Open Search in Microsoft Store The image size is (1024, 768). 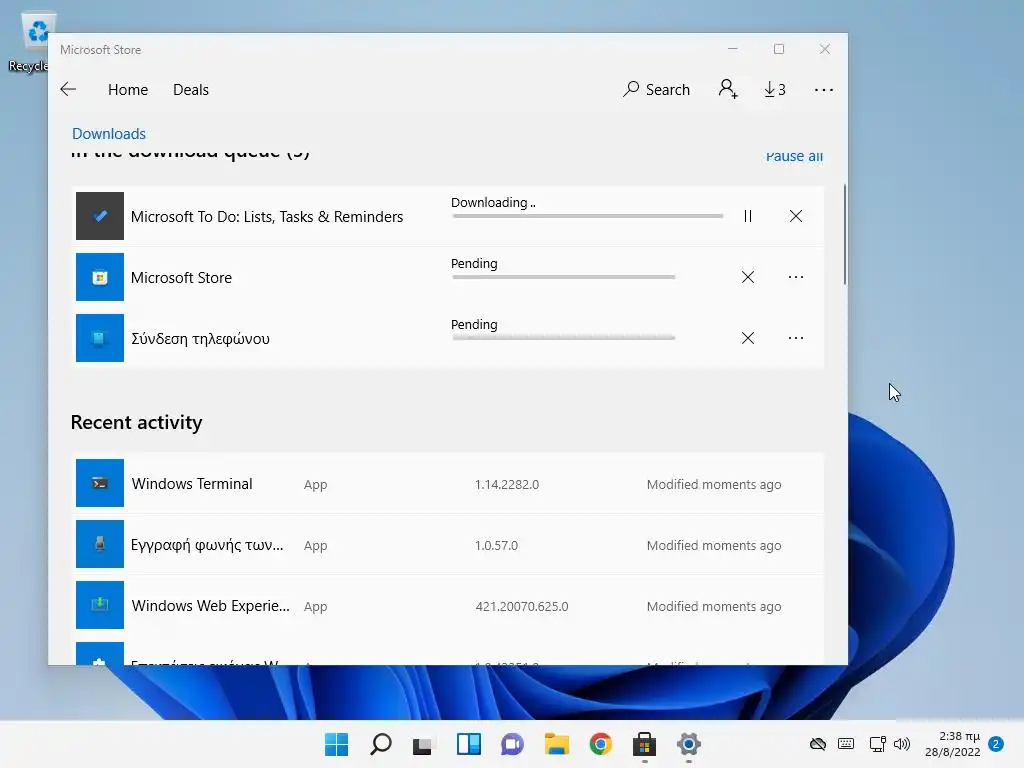click(x=656, y=89)
